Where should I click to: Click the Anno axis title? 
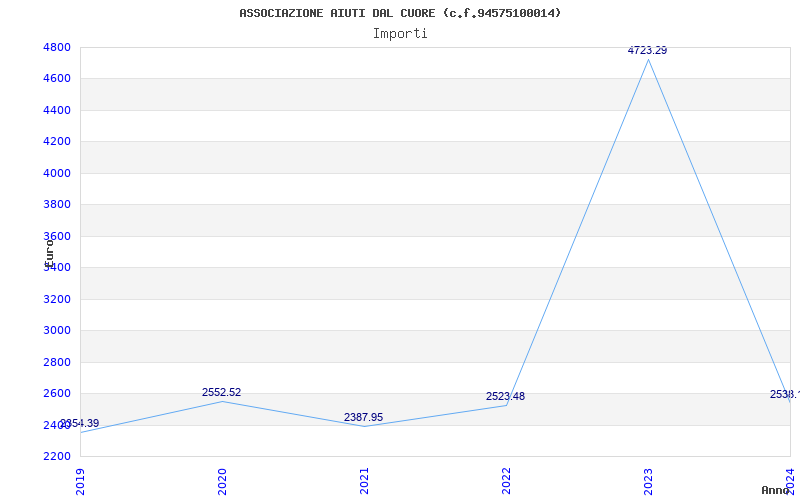pos(775,490)
